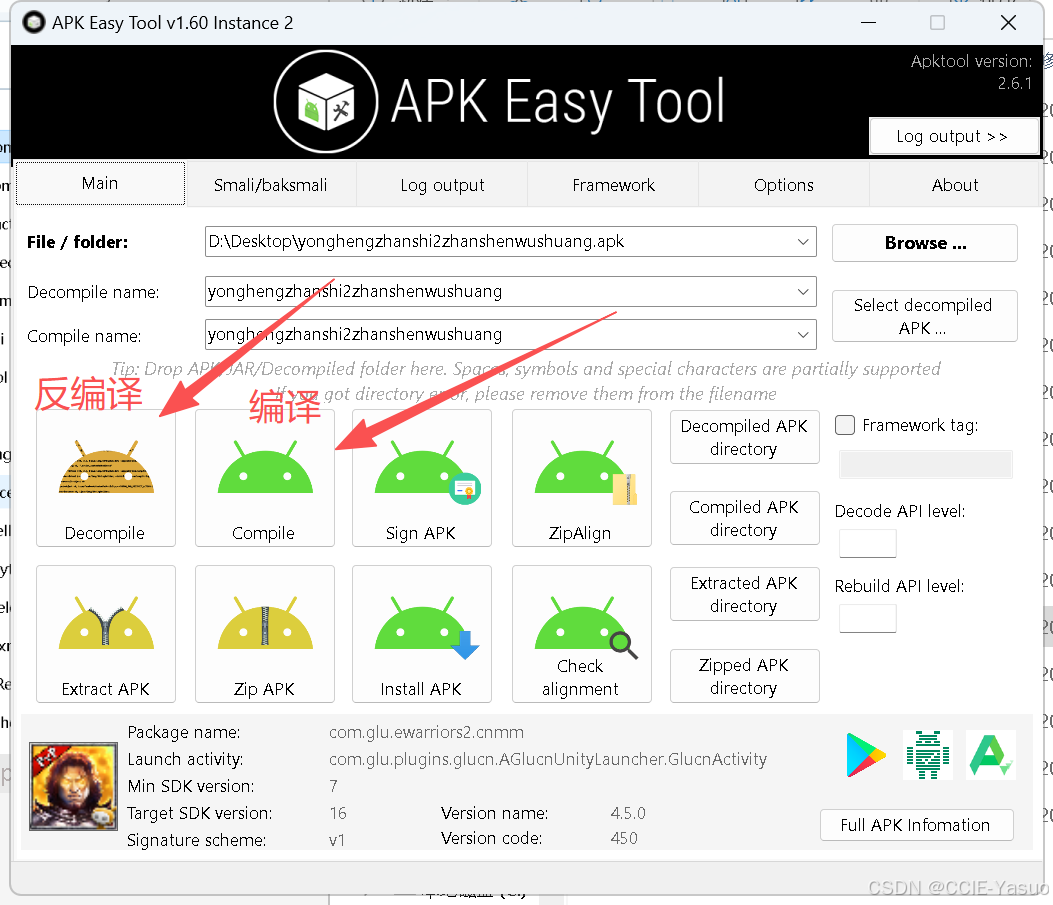Click Select decompiled APK ... button
This screenshot has width=1053, height=905.
pos(925,316)
